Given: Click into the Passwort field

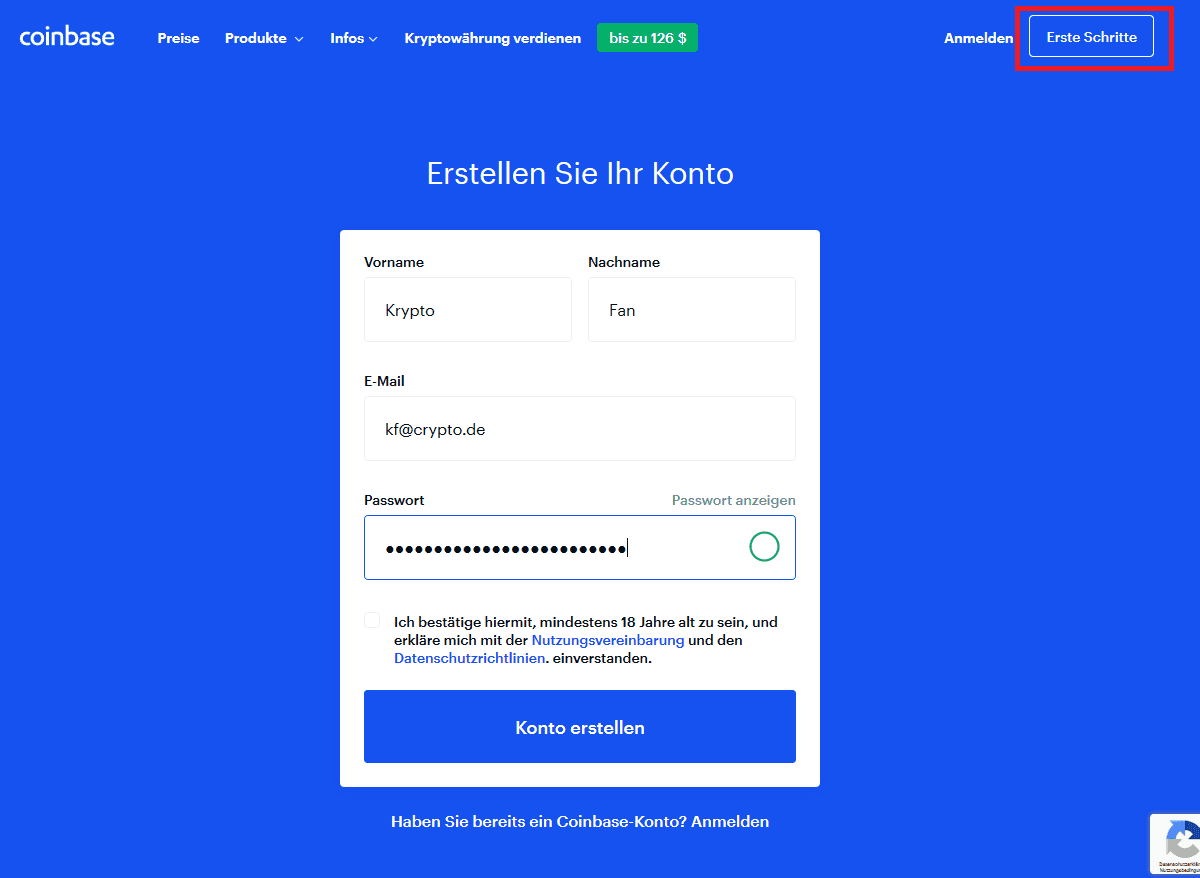Looking at the screenshot, I should [x=550, y=548].
